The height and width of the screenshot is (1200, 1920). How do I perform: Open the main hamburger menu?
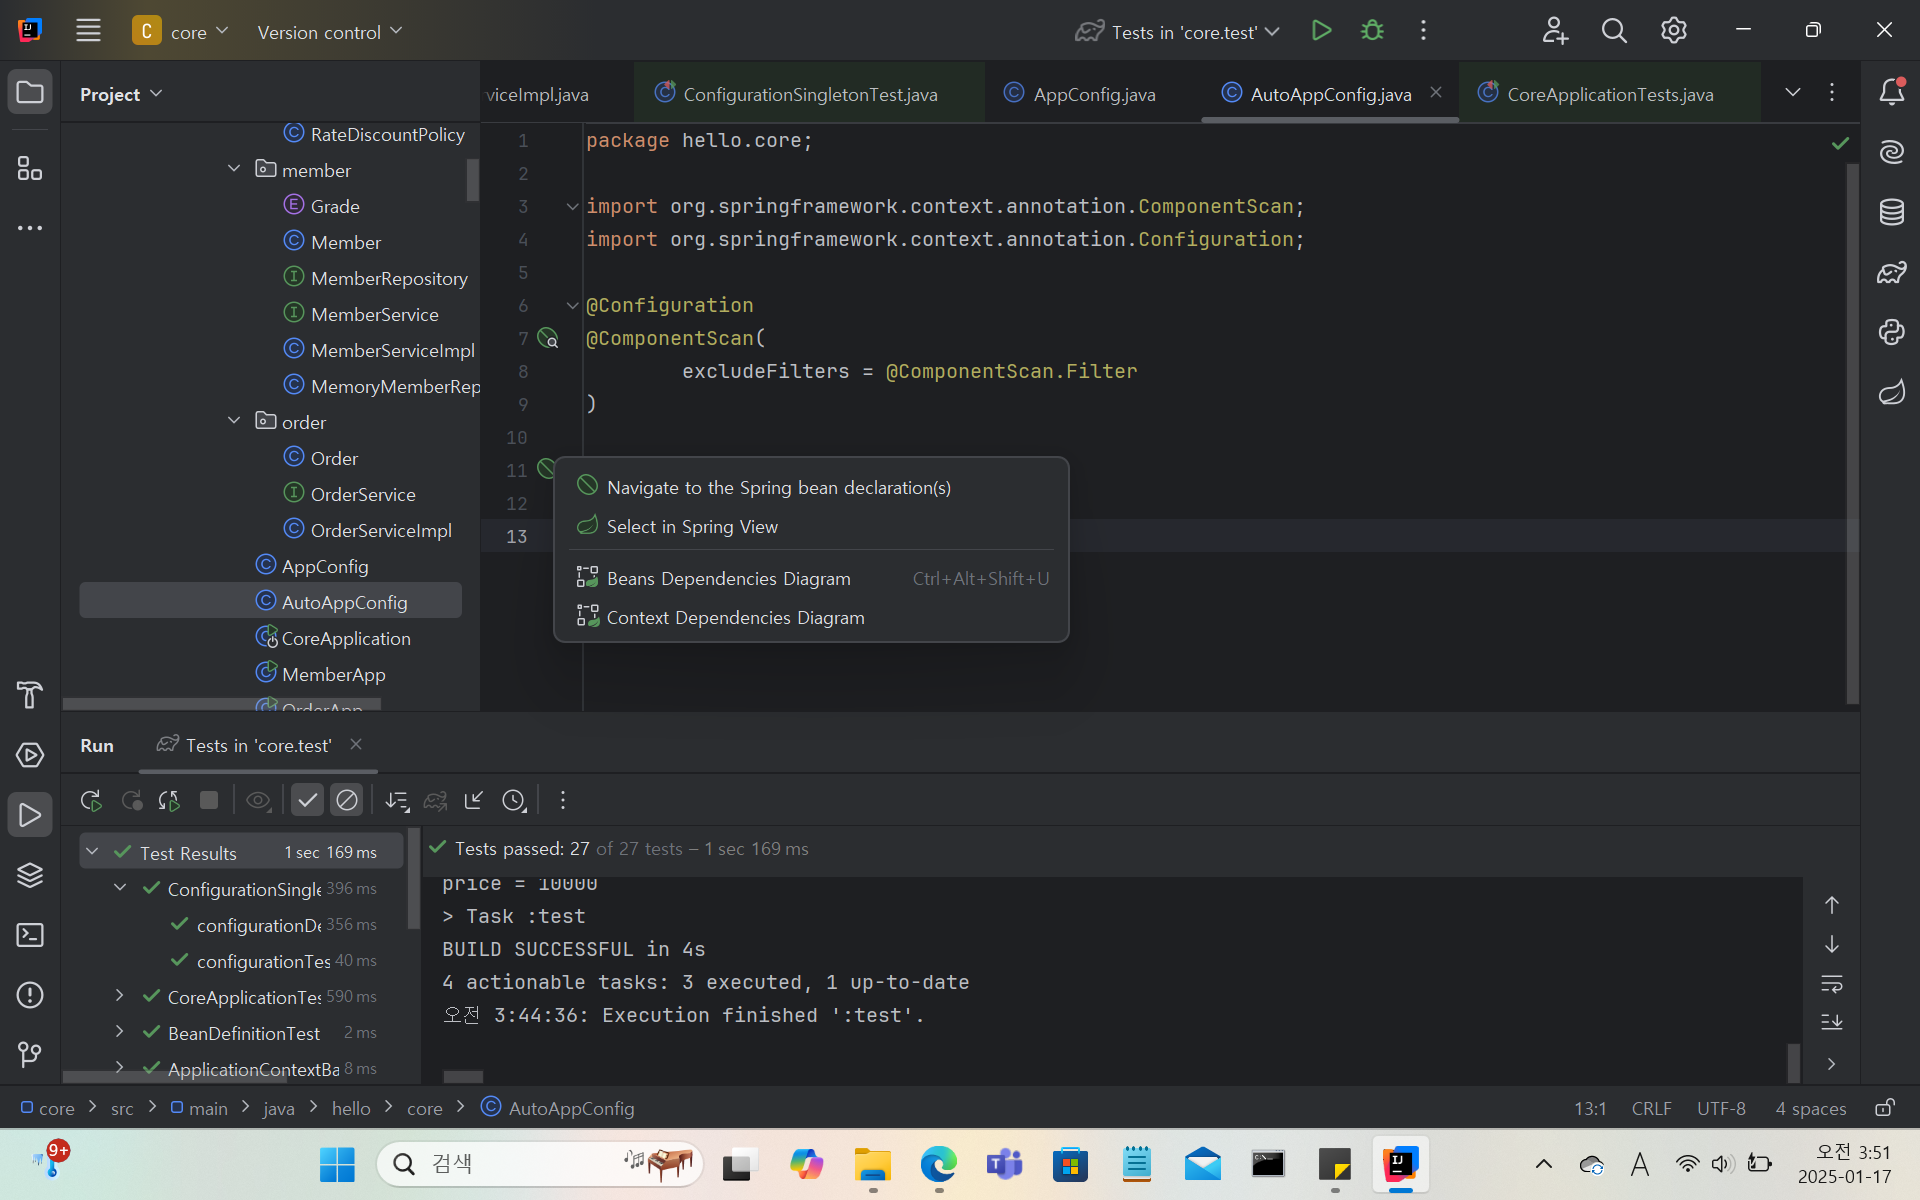[88, 31]
